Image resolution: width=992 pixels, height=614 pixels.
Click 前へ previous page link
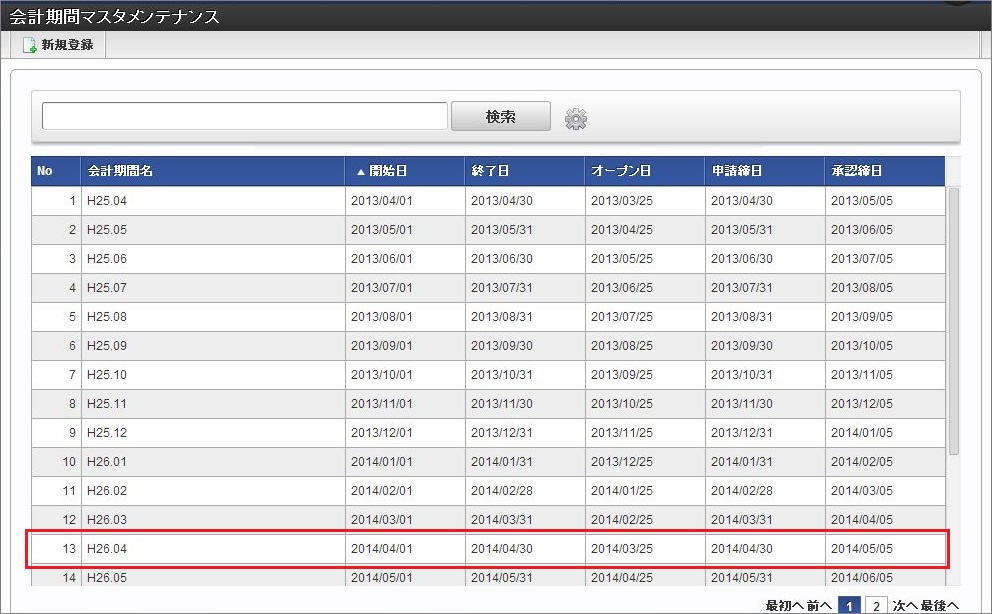[x=820, y=605]
